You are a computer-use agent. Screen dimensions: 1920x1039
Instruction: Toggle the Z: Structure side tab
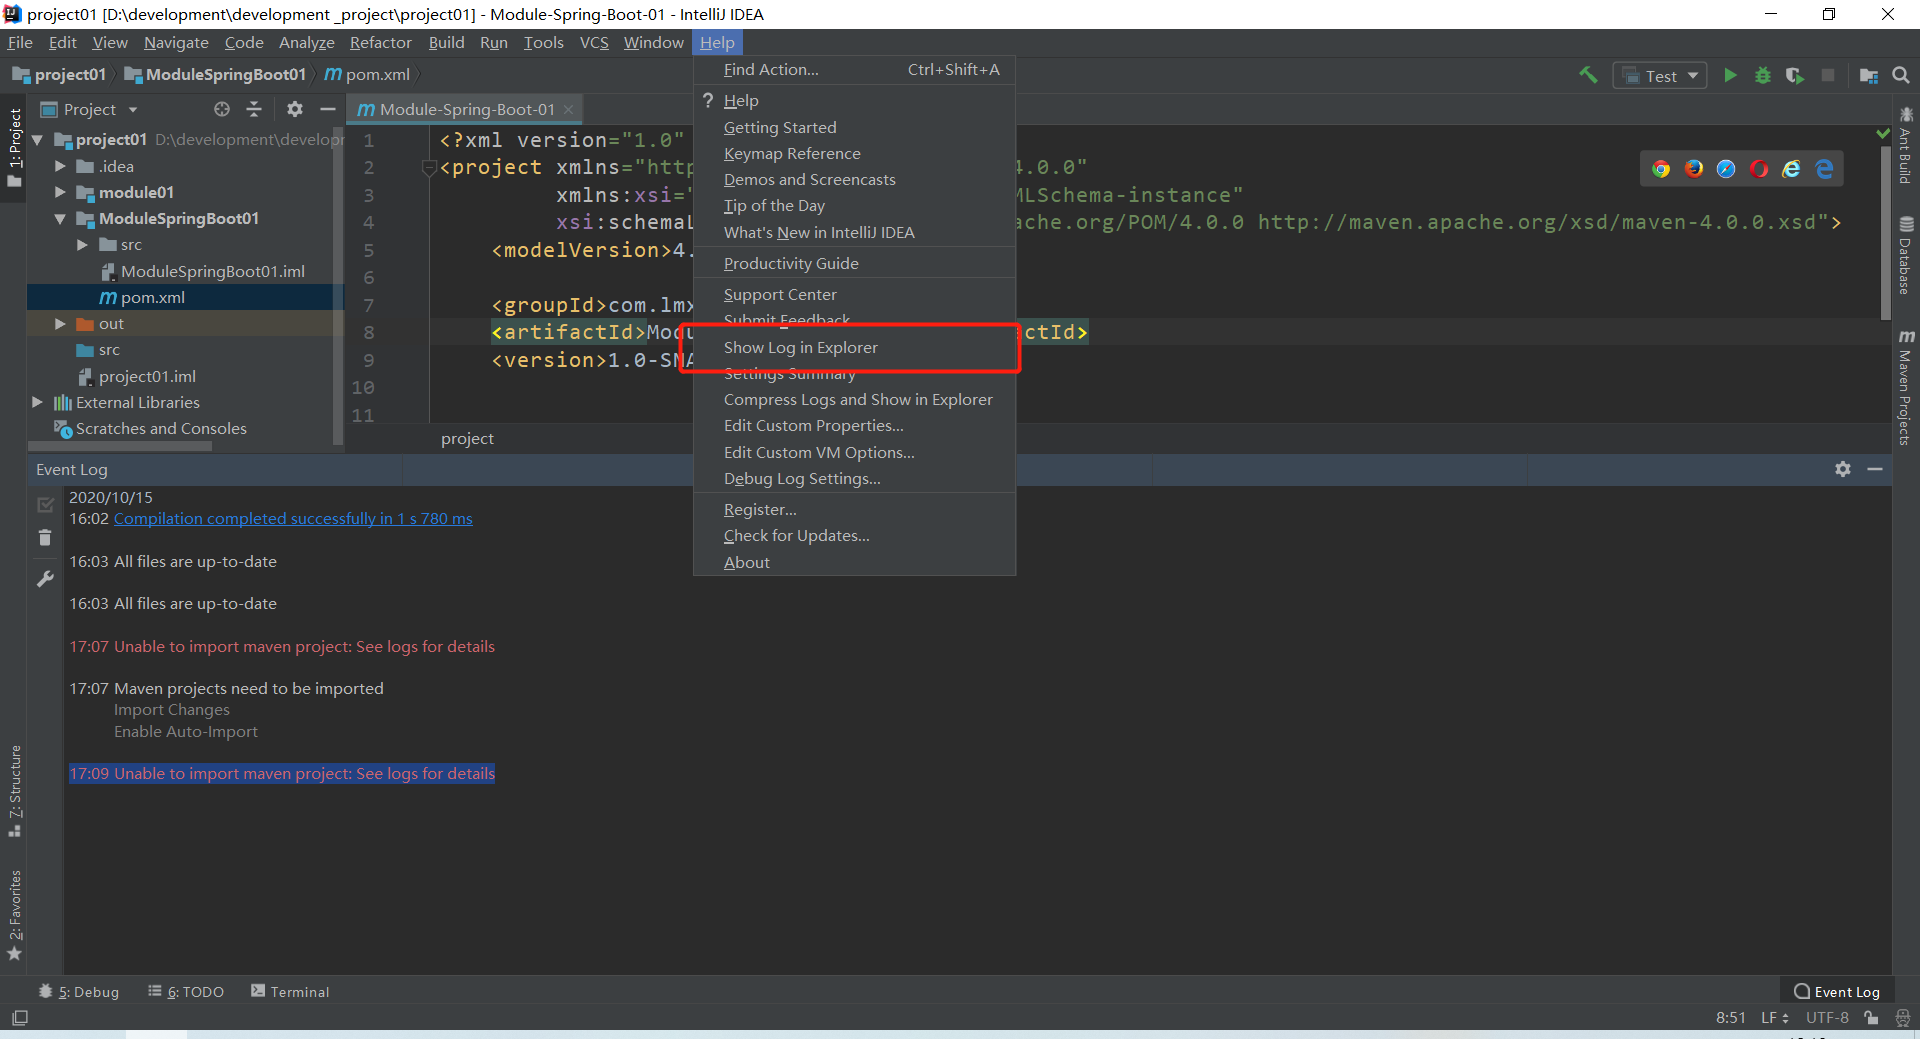click(15, 791)
